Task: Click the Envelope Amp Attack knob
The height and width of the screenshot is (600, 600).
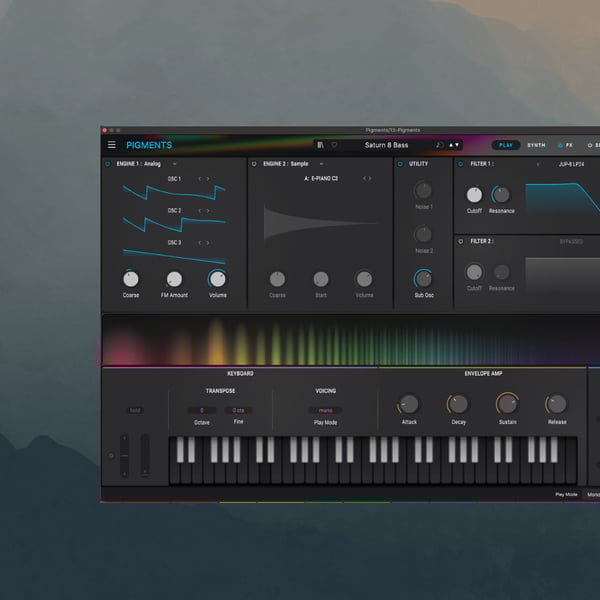Action: pyautogui.click(x=409, y=404)
